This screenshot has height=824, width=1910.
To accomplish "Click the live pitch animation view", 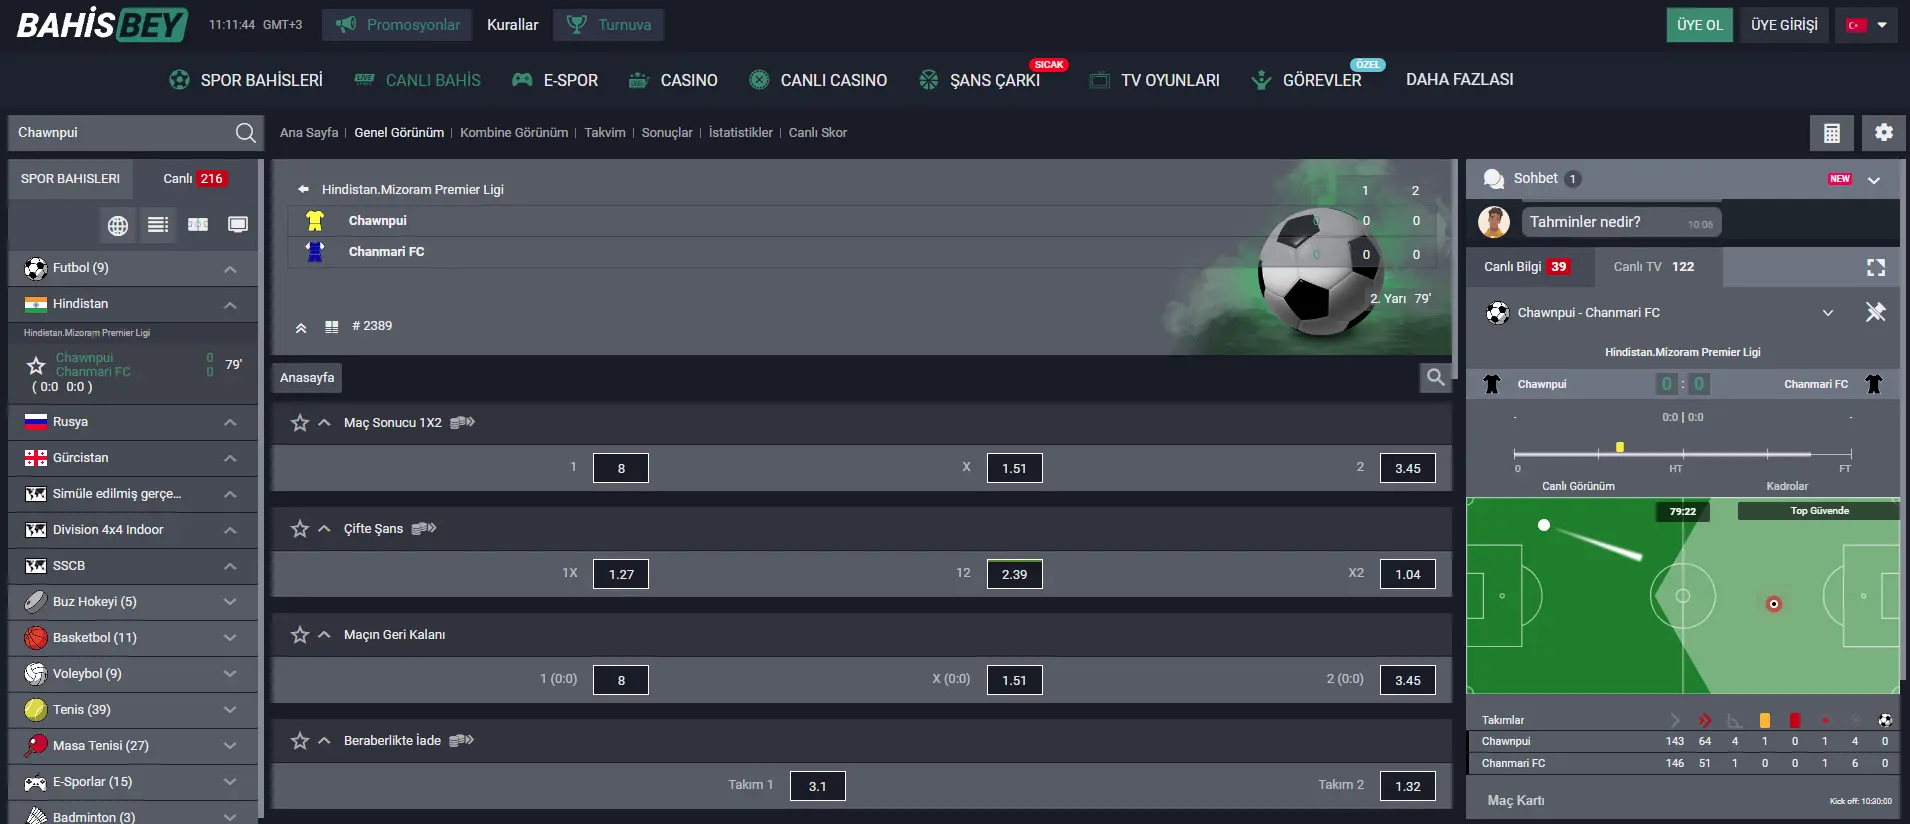I will click(x=1683, y=596).
